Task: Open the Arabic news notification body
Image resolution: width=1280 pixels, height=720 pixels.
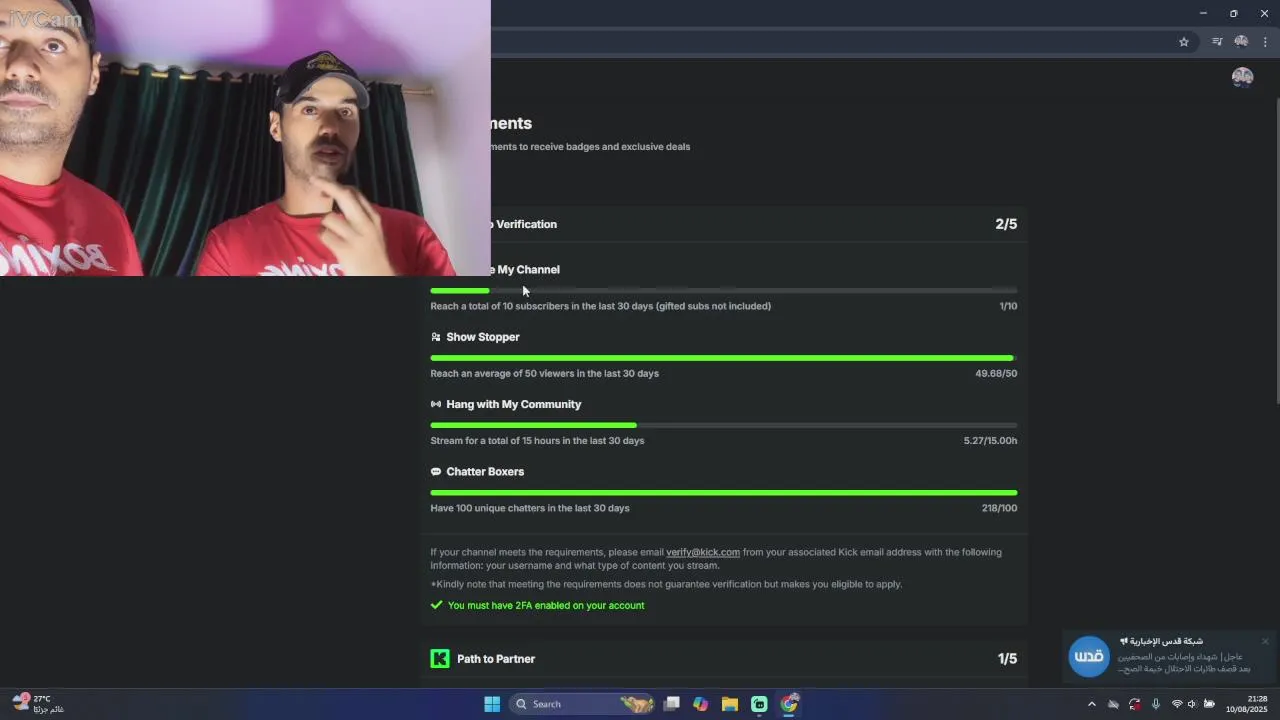Action: click(x=1184, y=662)
